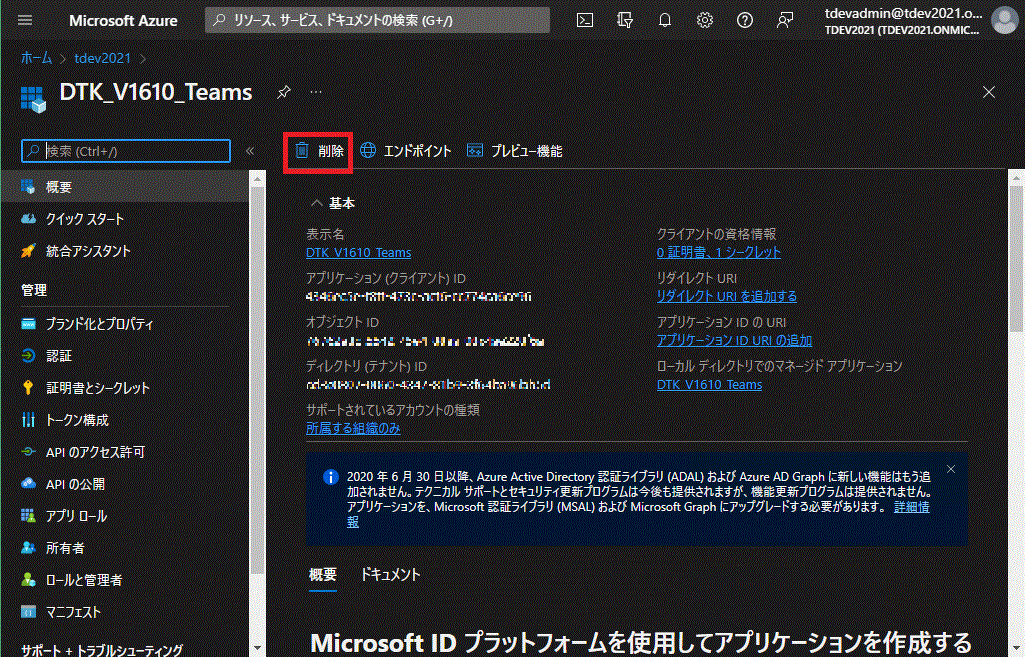
Task: Click リダイレクト URI を追加する
Action: [727, 296]
